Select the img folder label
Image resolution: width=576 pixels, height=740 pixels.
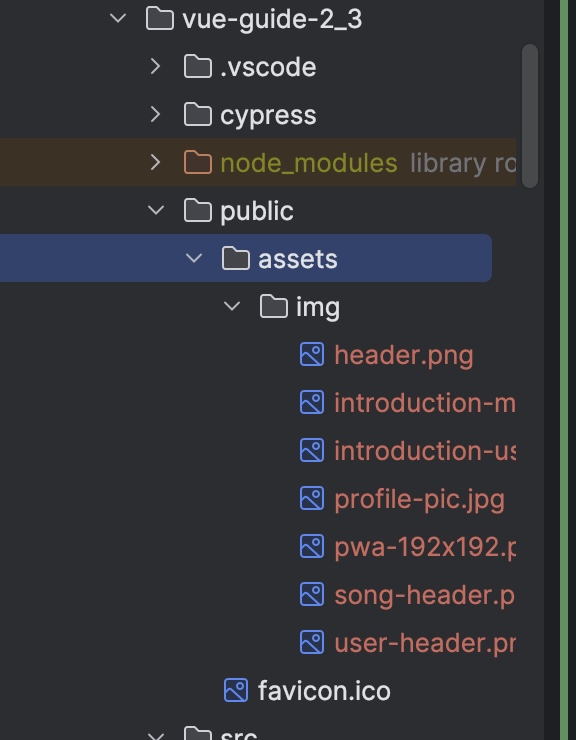[318, 308]
